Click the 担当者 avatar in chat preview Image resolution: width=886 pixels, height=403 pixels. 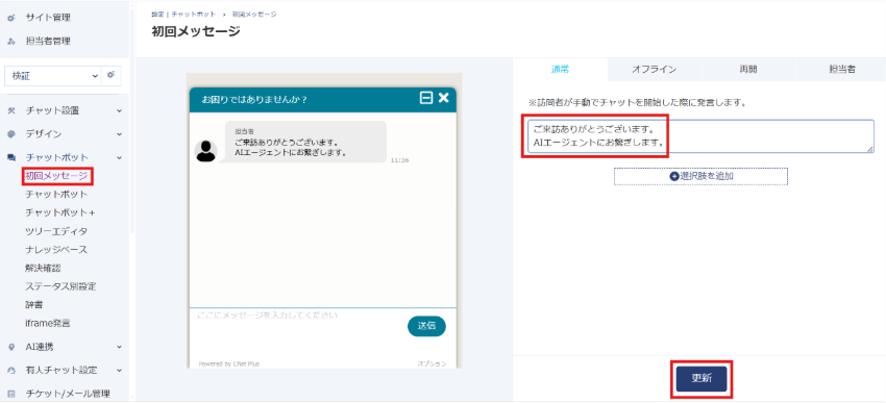(206, 150)
